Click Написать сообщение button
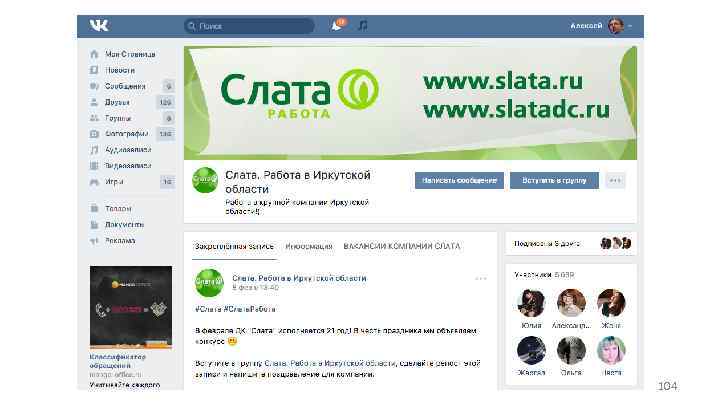Viewport: 720px width, 405px height. [459, 180]
